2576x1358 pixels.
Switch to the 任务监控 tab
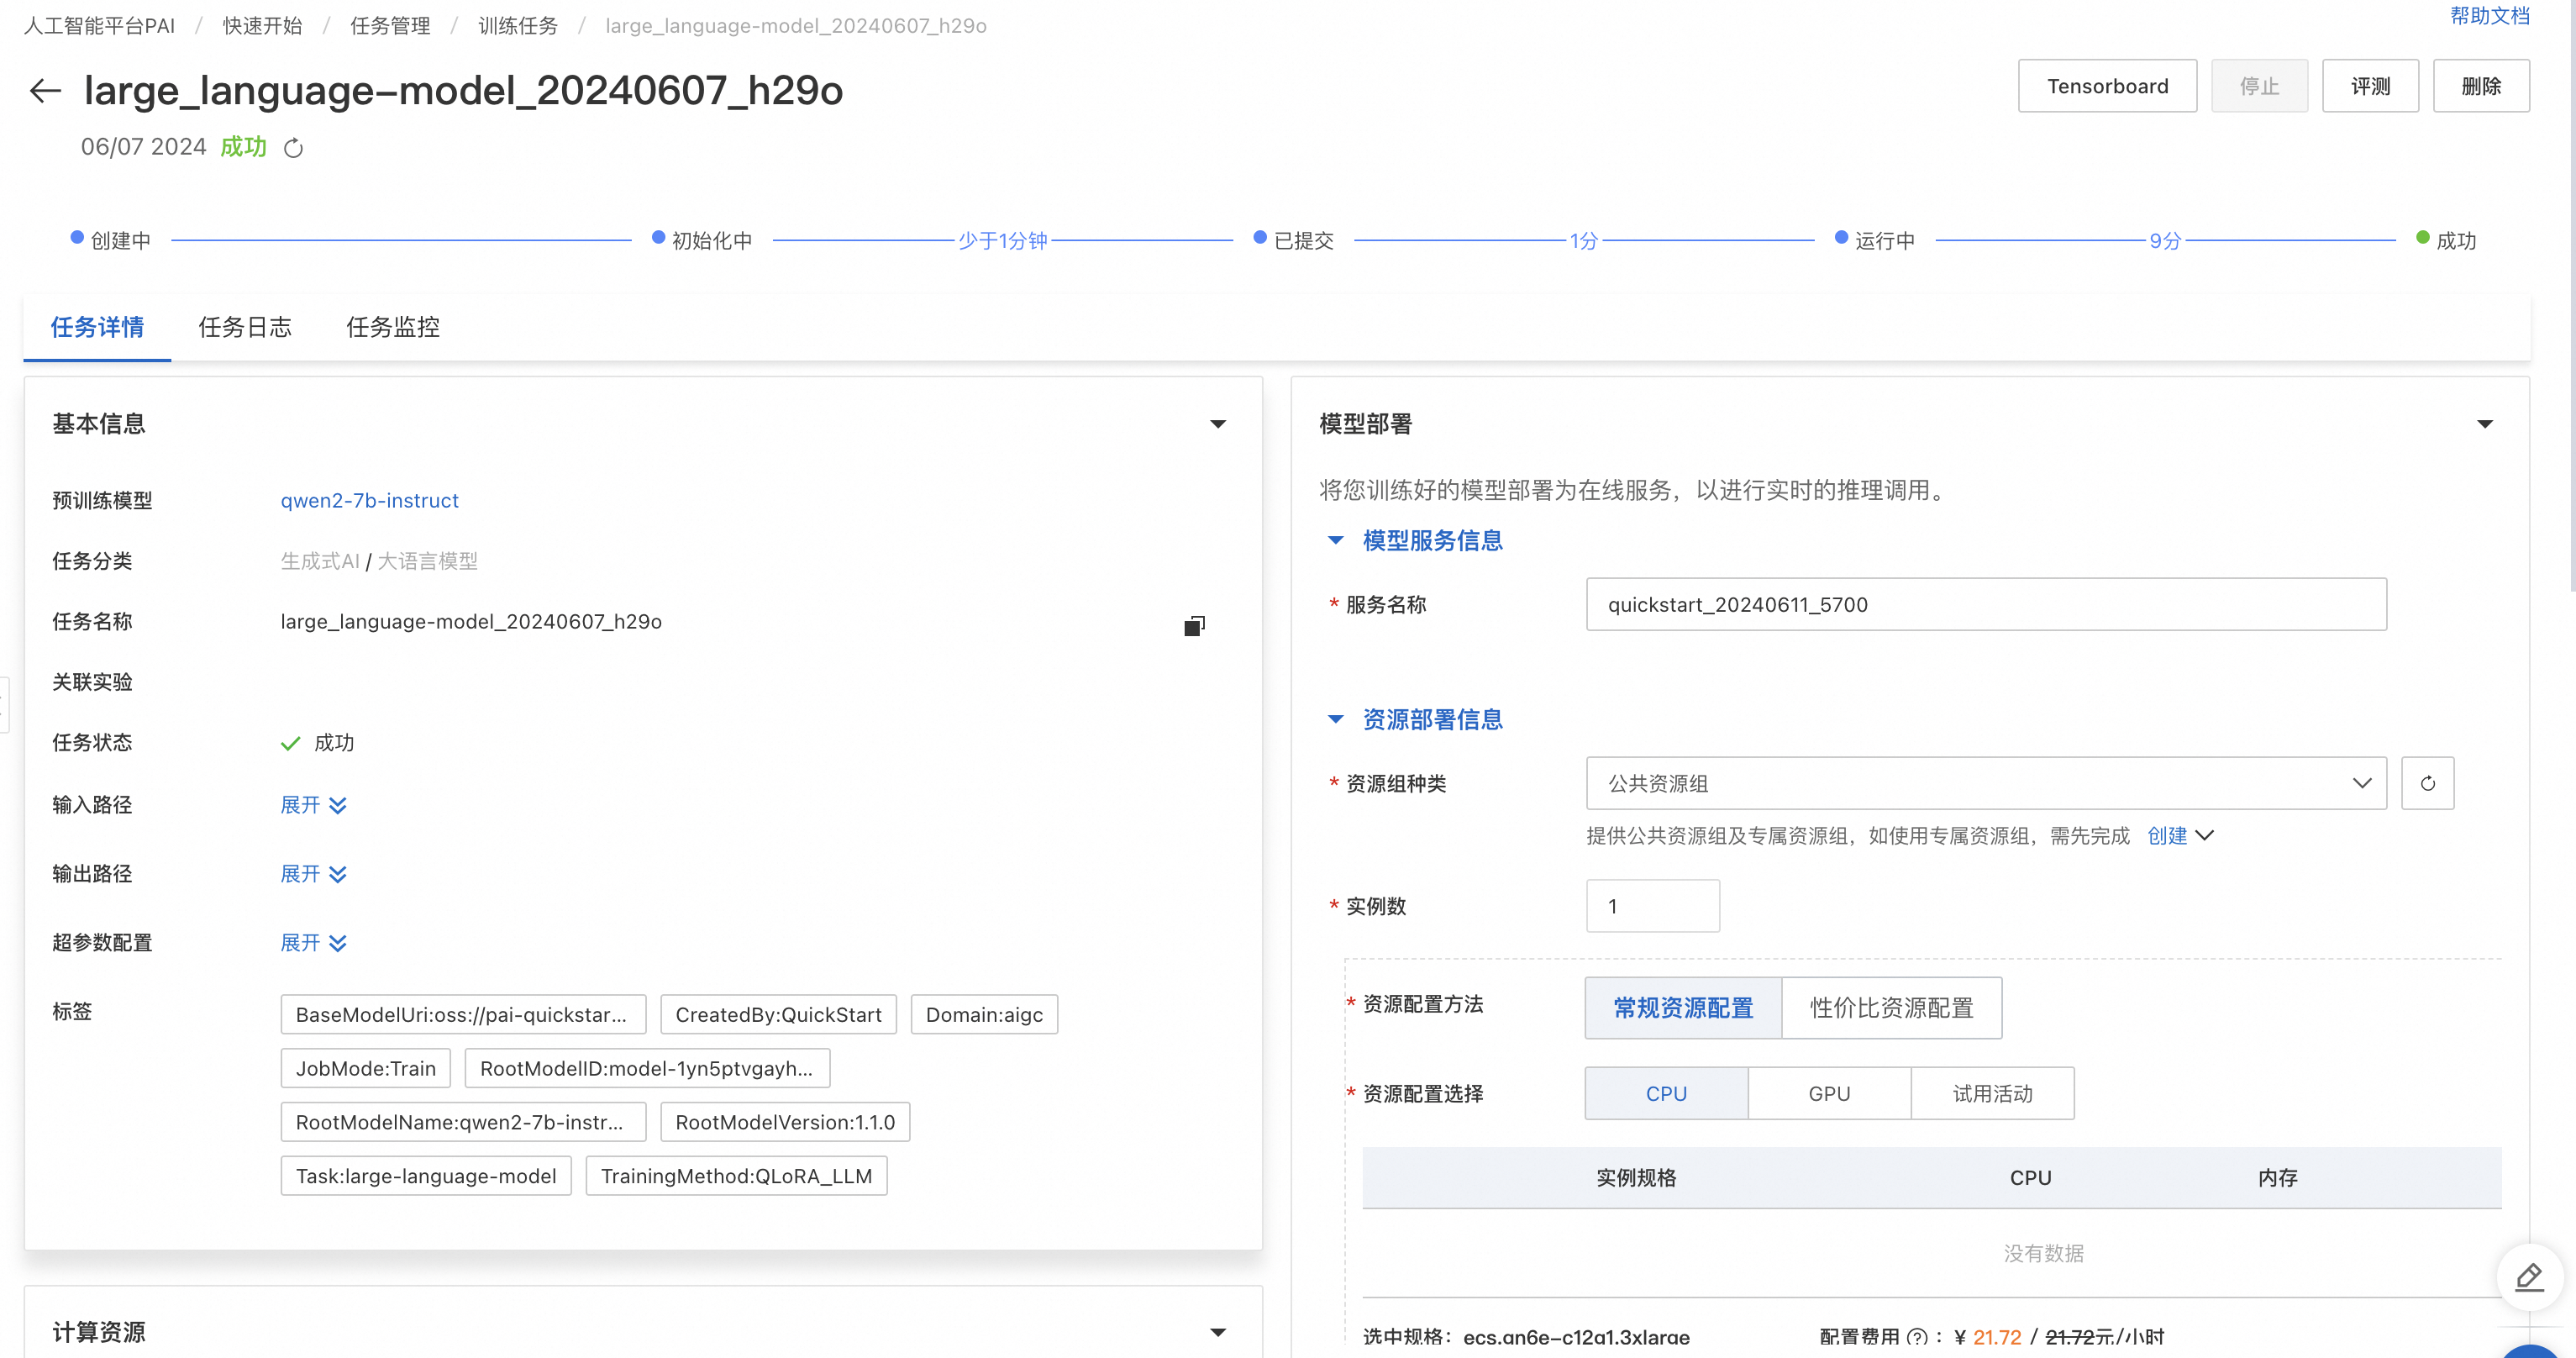pos(392,327)
